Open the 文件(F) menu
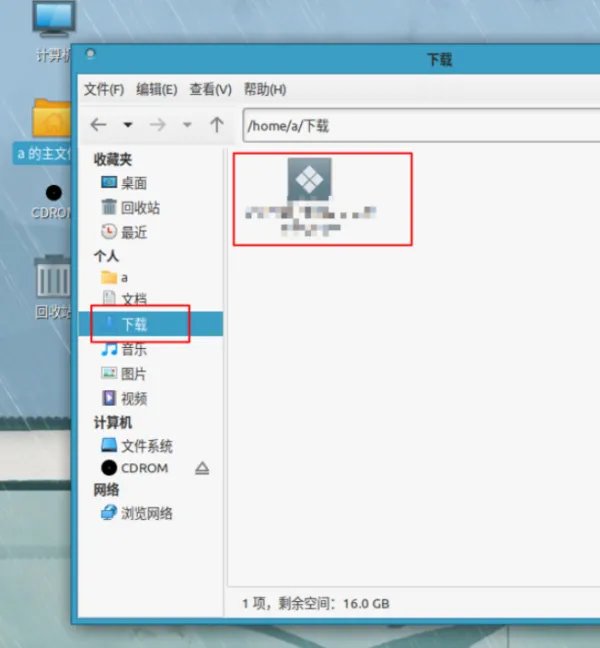 (104, 89)
